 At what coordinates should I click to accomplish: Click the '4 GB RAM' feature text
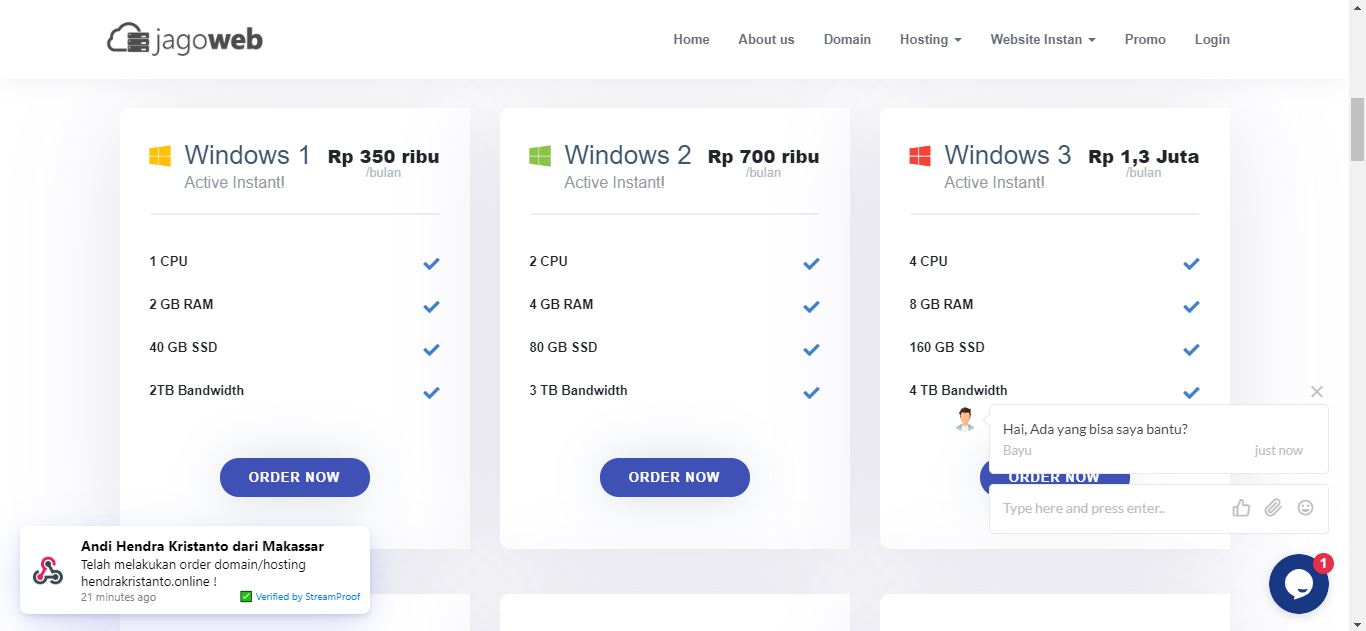561,304
